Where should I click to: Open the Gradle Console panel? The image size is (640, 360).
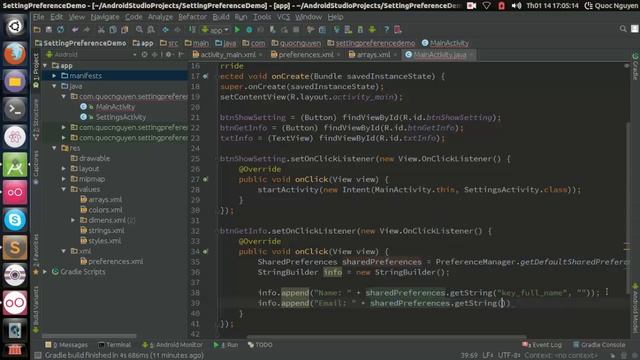[x=599, y=345]
